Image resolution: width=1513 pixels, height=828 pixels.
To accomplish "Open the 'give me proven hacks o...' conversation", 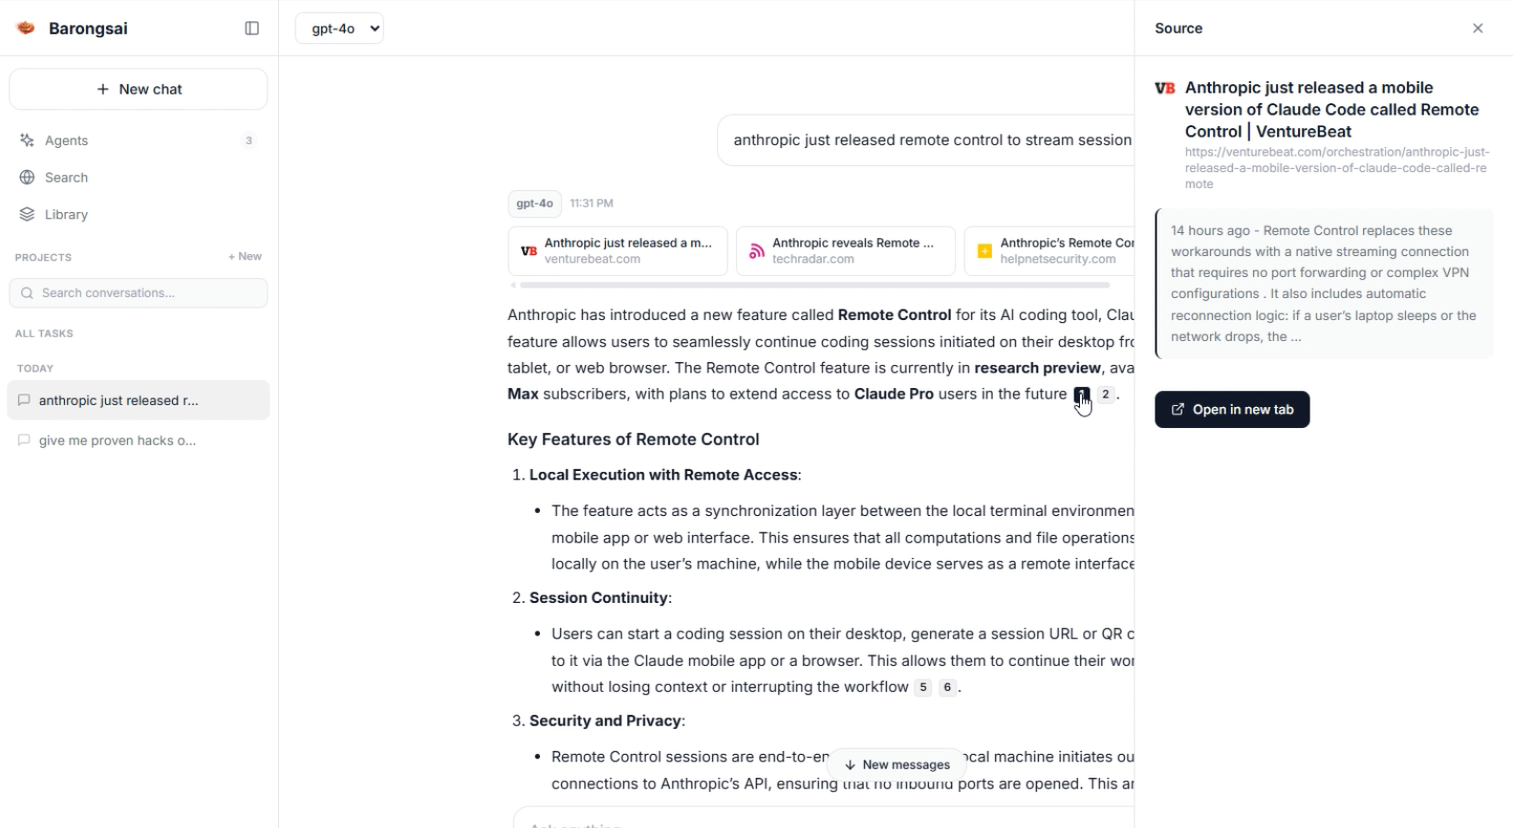I will click(138, 440).
